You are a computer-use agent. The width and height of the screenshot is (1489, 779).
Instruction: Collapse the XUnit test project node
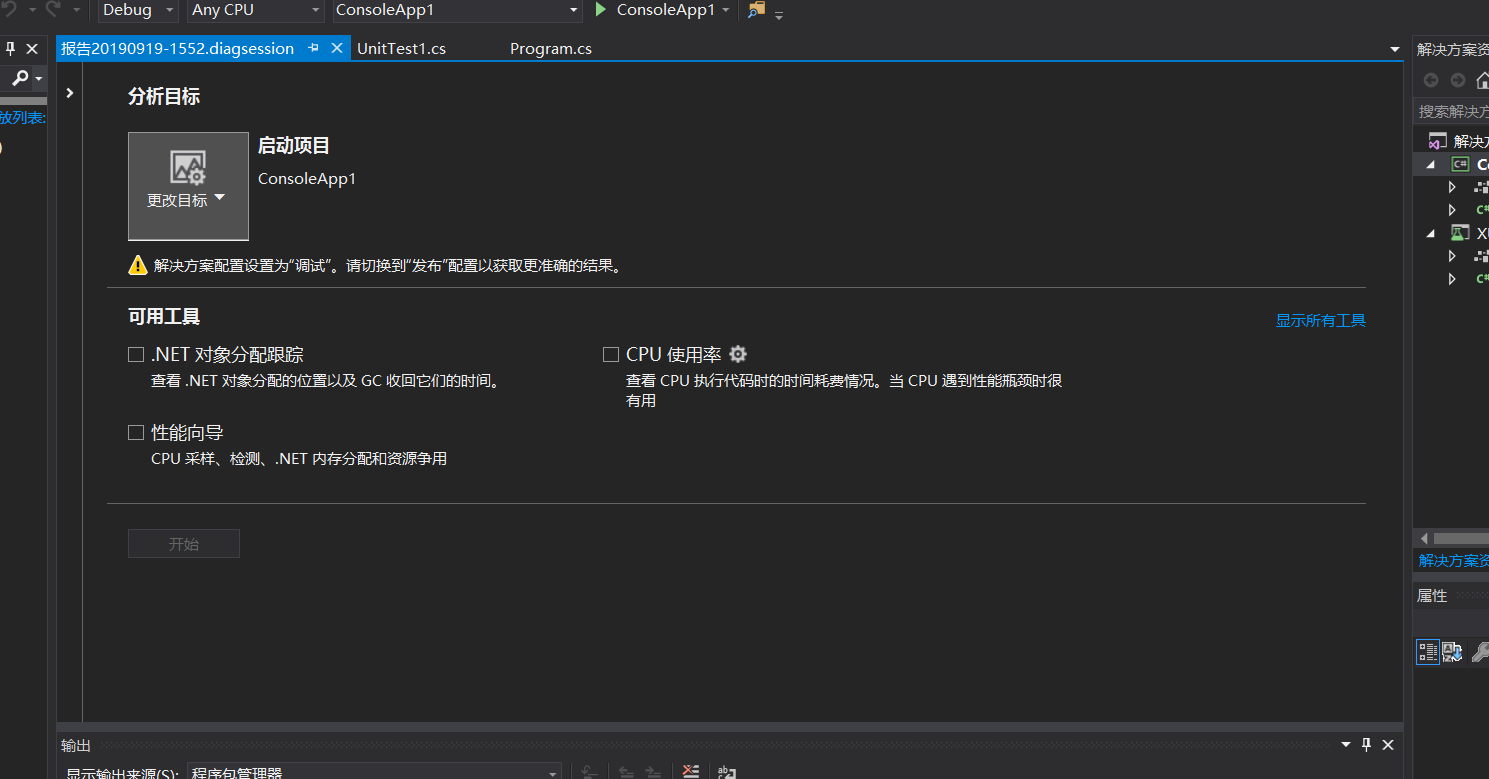[x=1431, y=233]
